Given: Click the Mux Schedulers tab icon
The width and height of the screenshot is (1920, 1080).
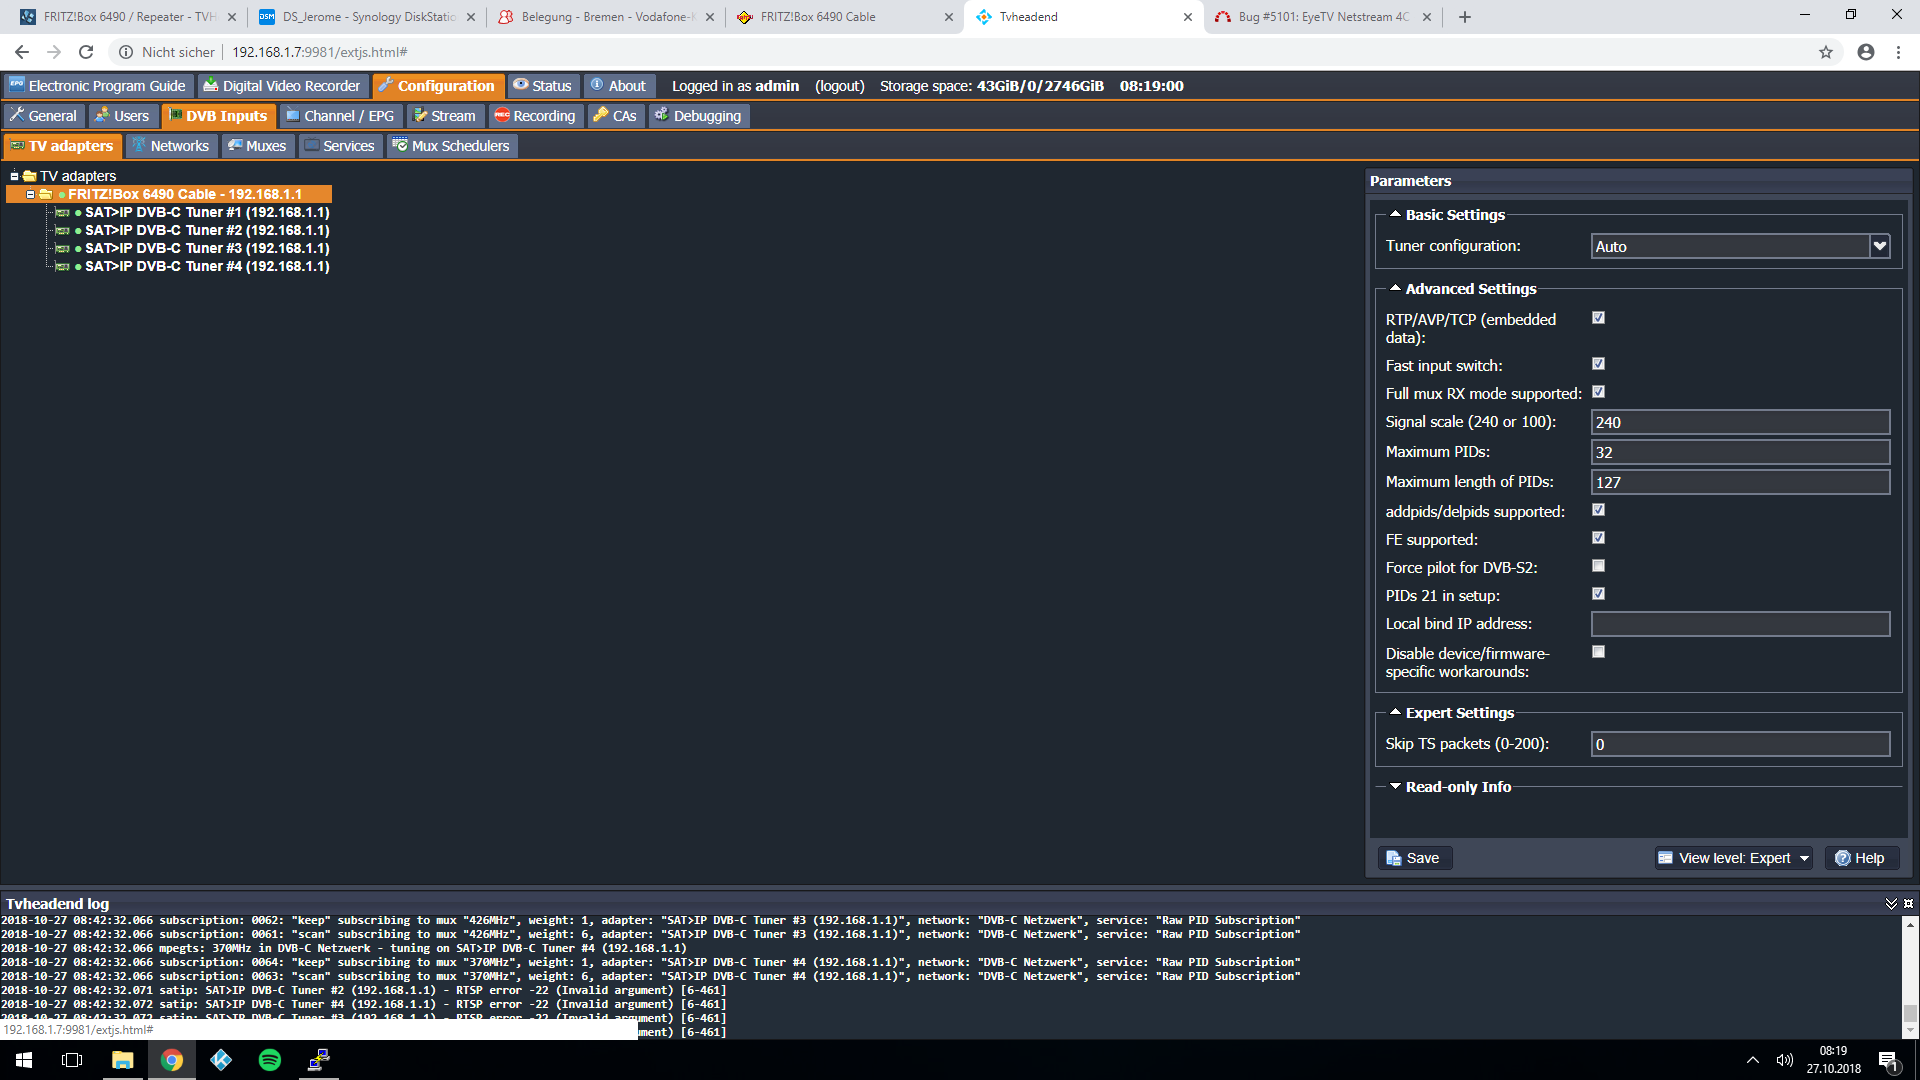Looking at the screenshot, I should [400, 146].
